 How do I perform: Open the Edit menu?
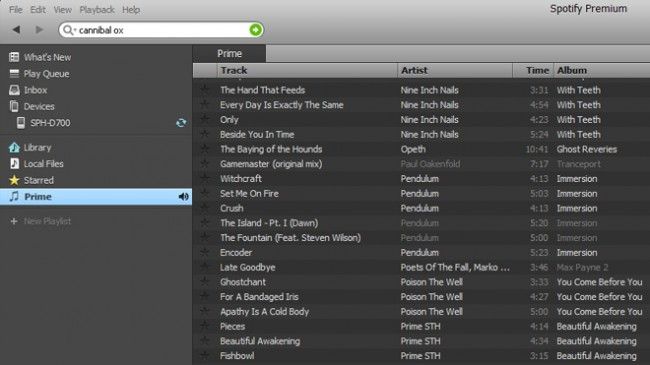[x=38, y=10]
